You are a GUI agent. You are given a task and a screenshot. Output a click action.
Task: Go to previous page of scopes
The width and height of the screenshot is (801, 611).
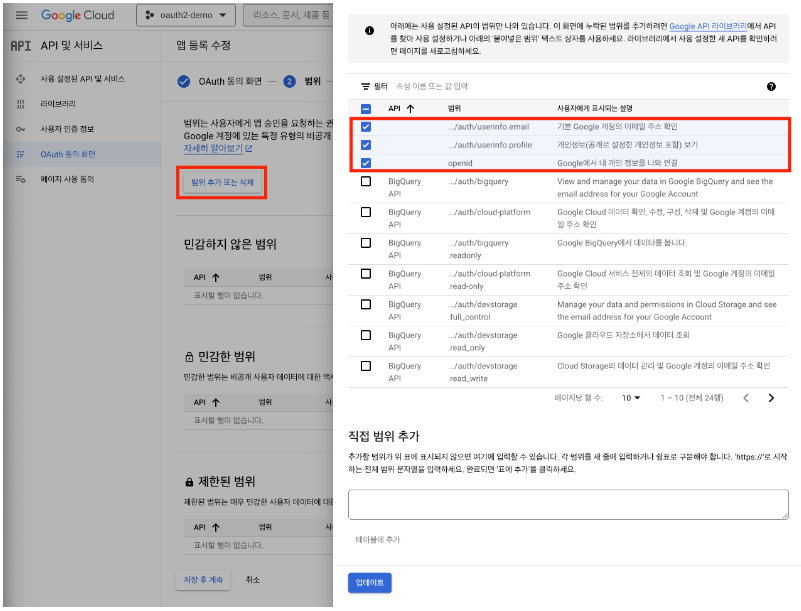[x=746, y=398]
